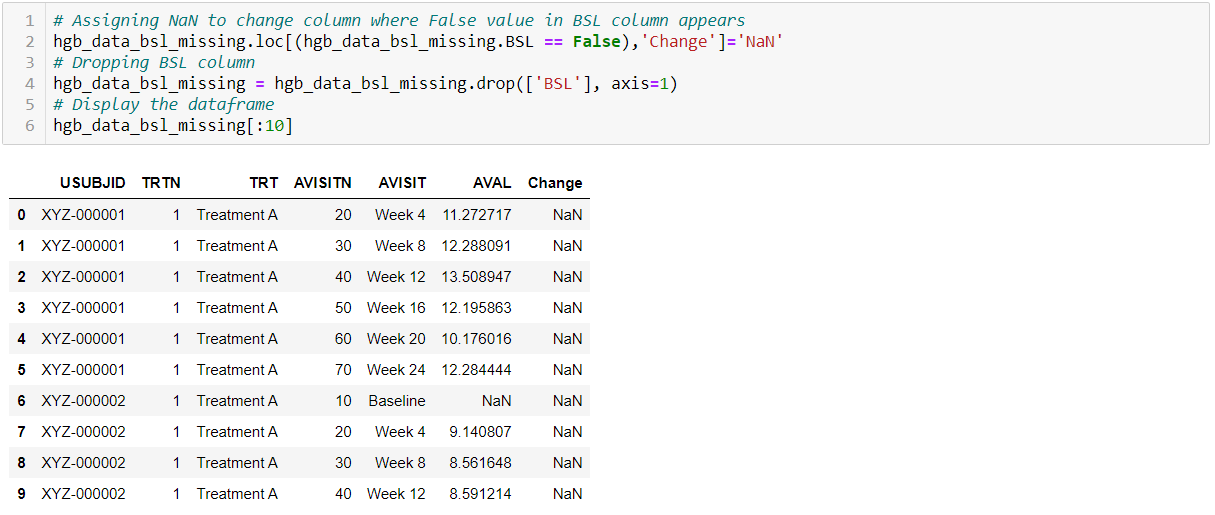Click the NaN AVAL cell in row 6

pyautogui.click(x=496, y=401)
